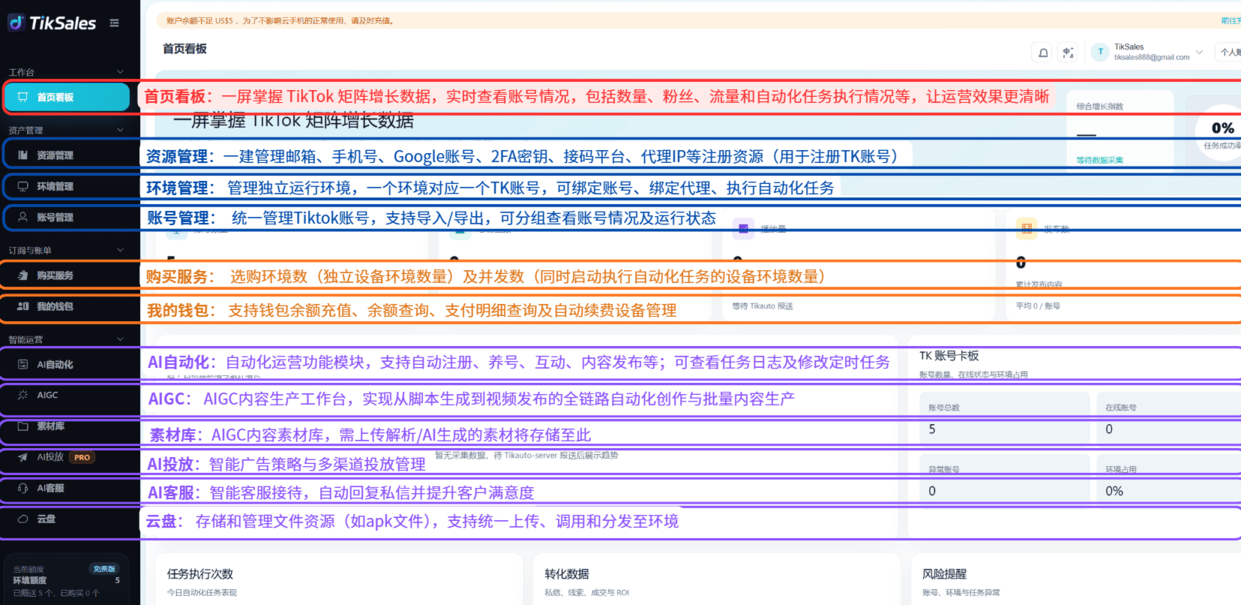Click the 0% 任务成功率 progress ring
1241x605 pixels.
tap(1222, 133)
